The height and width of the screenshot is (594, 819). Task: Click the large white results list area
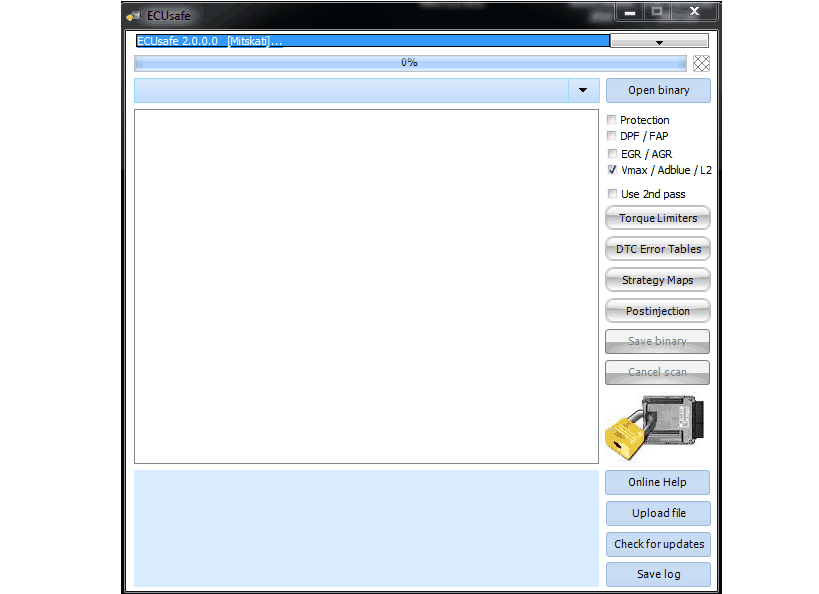pyautogui.click(x=366, y=286)
